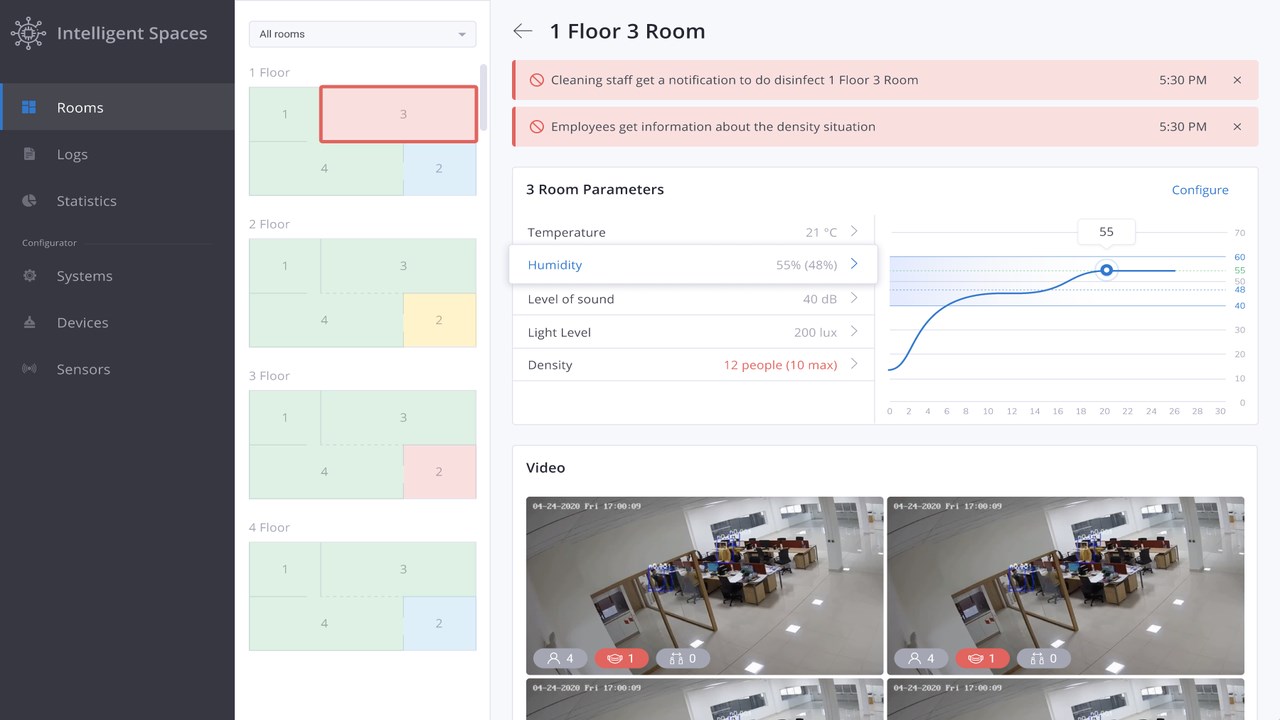Select the Humidity parameter row
1280x720 pixels.
point(693,264)
